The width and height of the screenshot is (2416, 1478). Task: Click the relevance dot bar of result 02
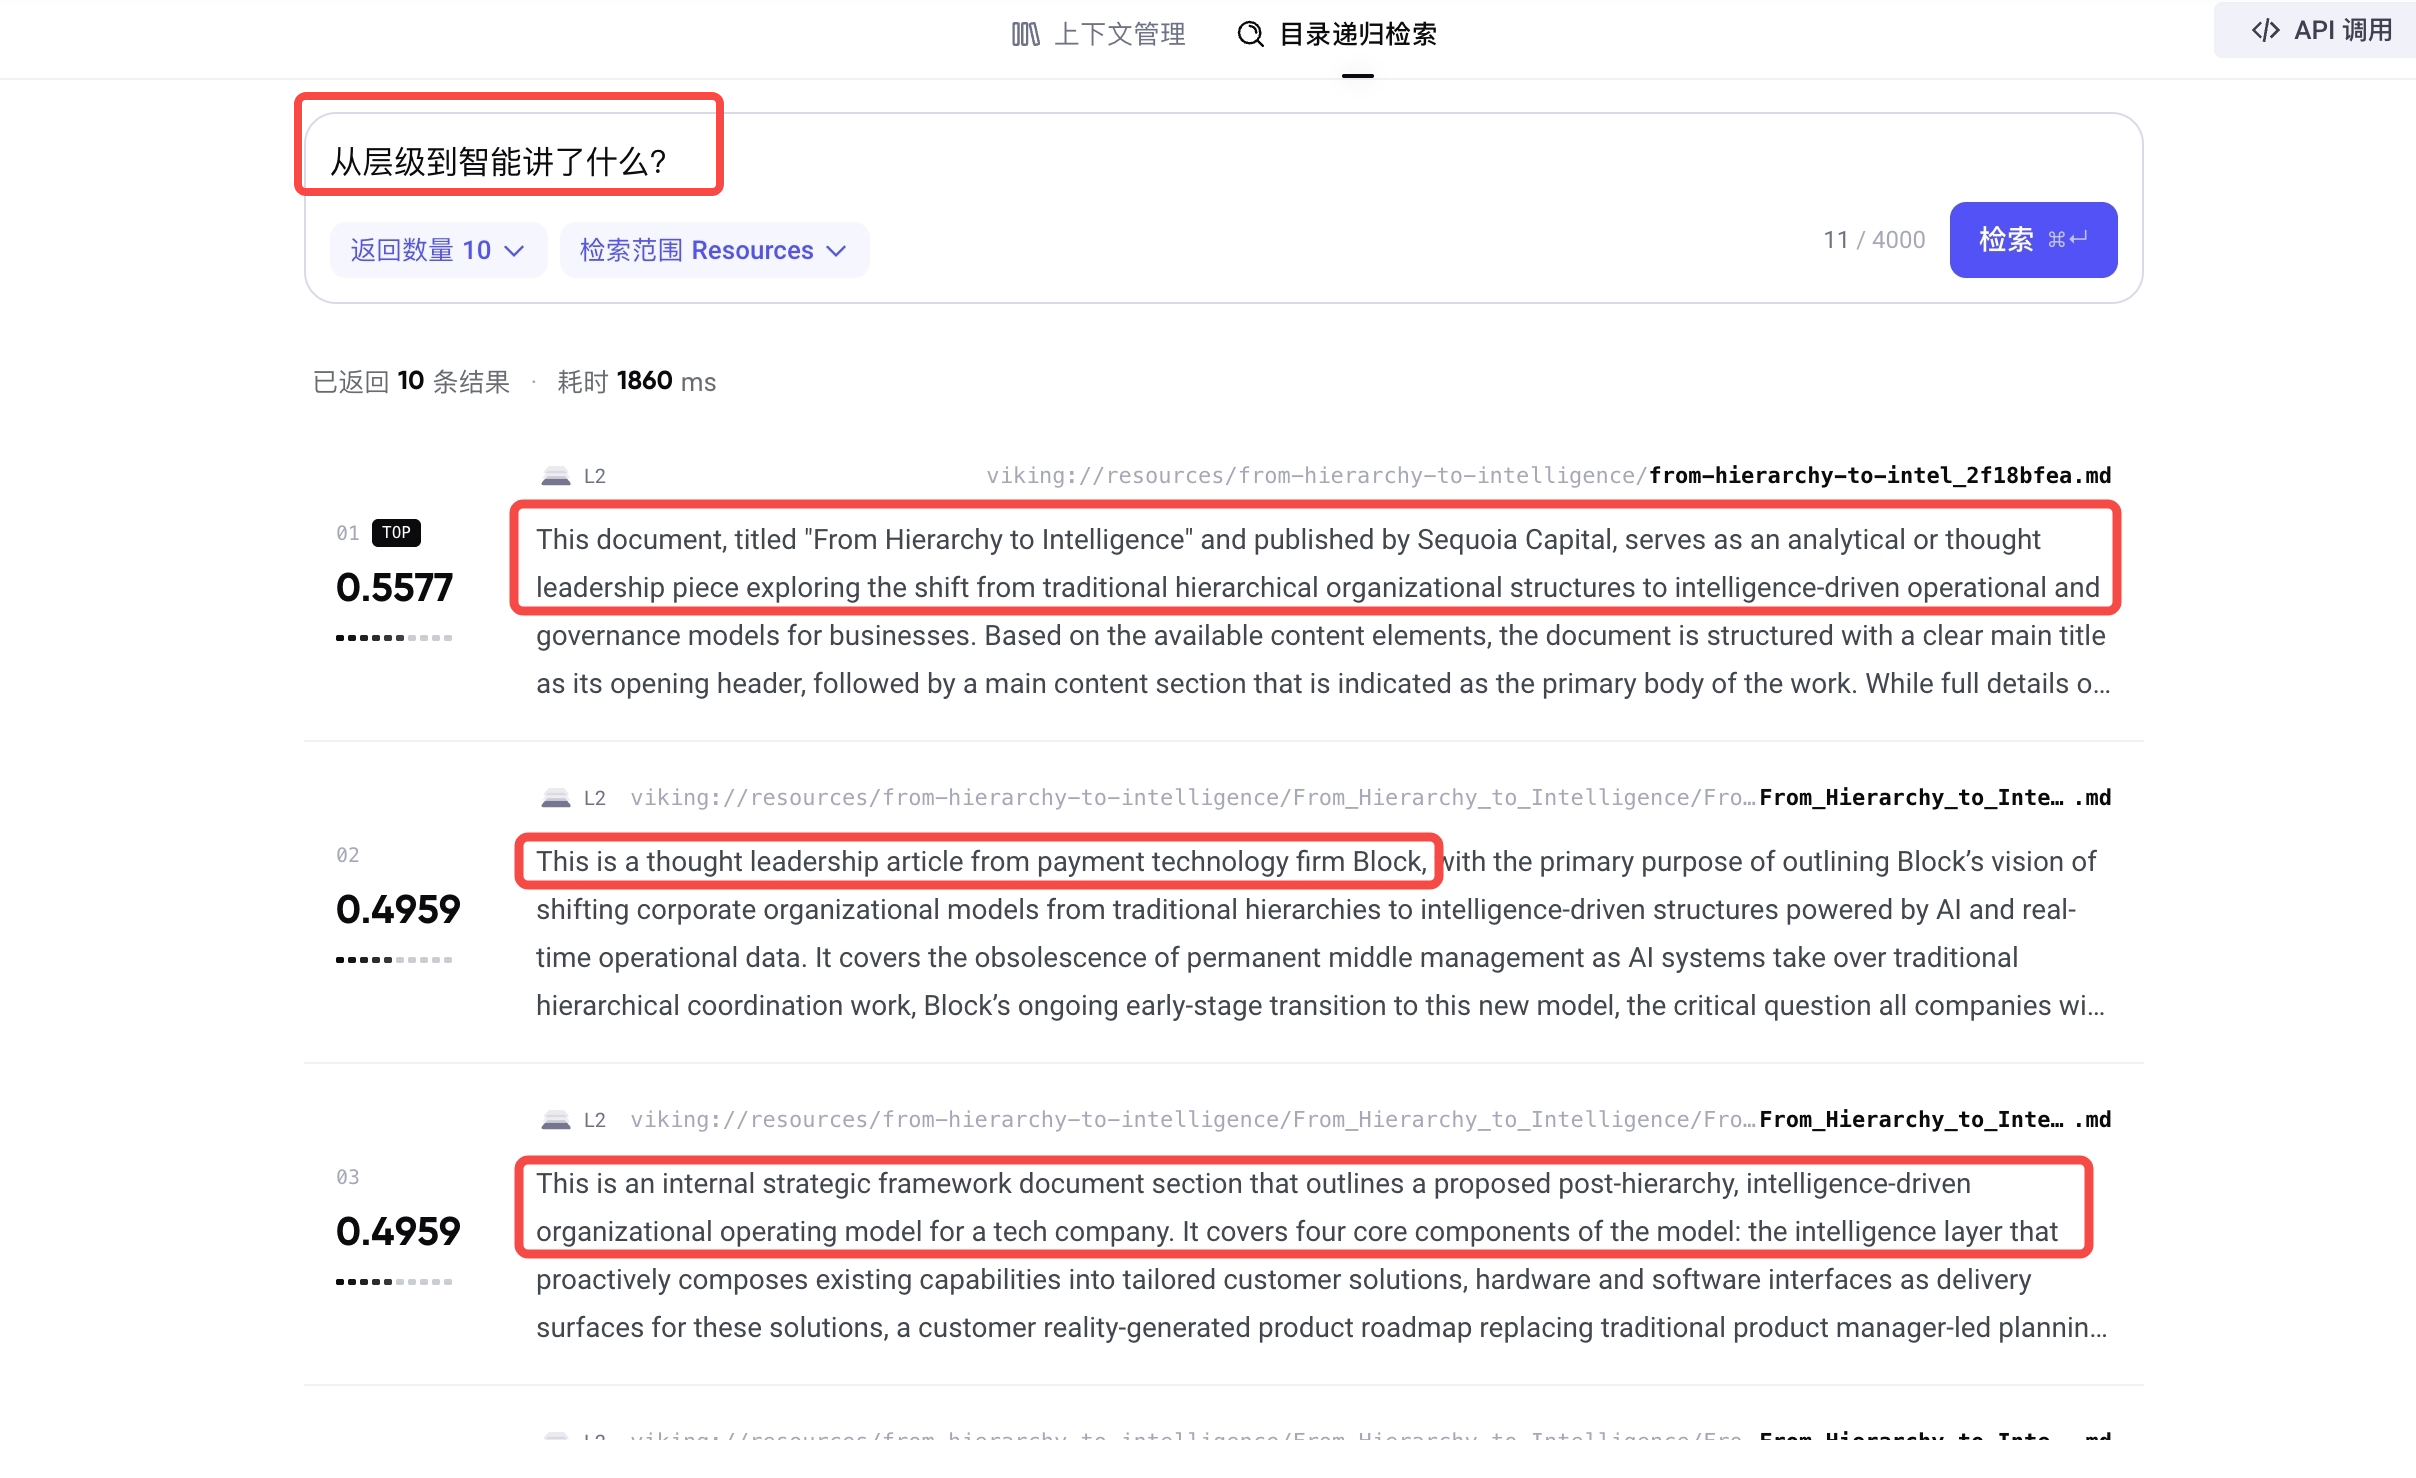tap(394, 960)
